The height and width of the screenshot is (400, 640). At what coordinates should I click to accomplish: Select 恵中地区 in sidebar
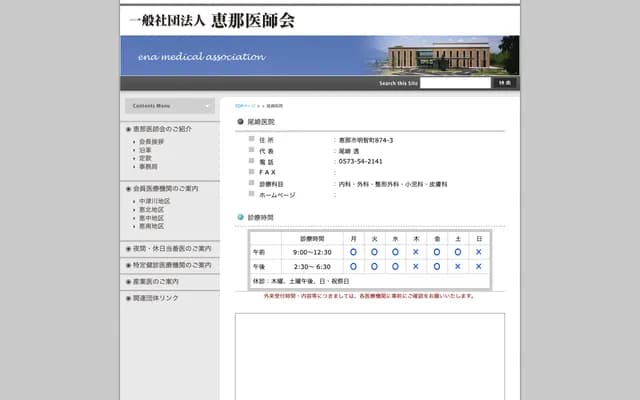point(152,217)
